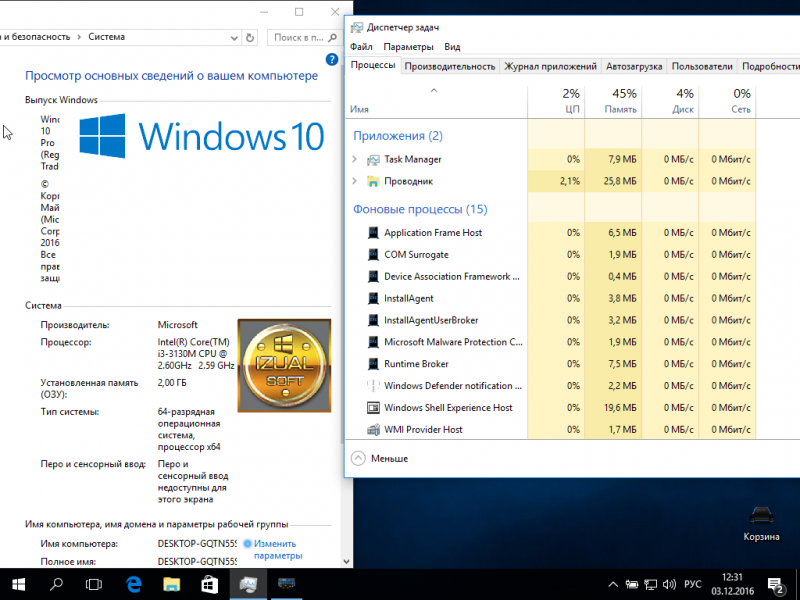Collapse details with Меньше button

380,459
